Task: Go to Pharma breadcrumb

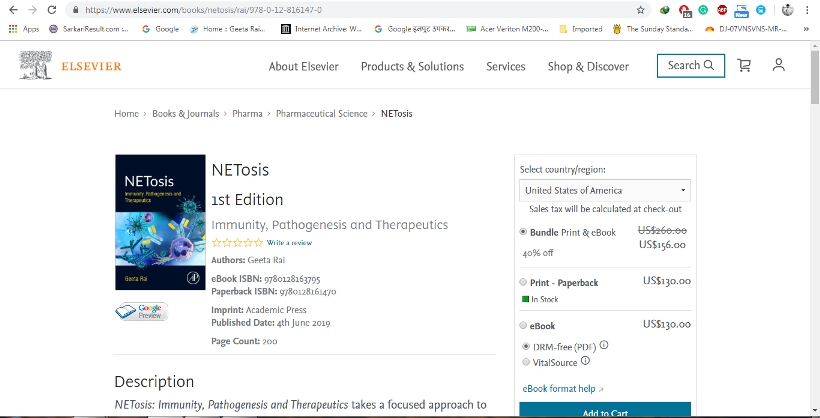Action: click(247, 114)
